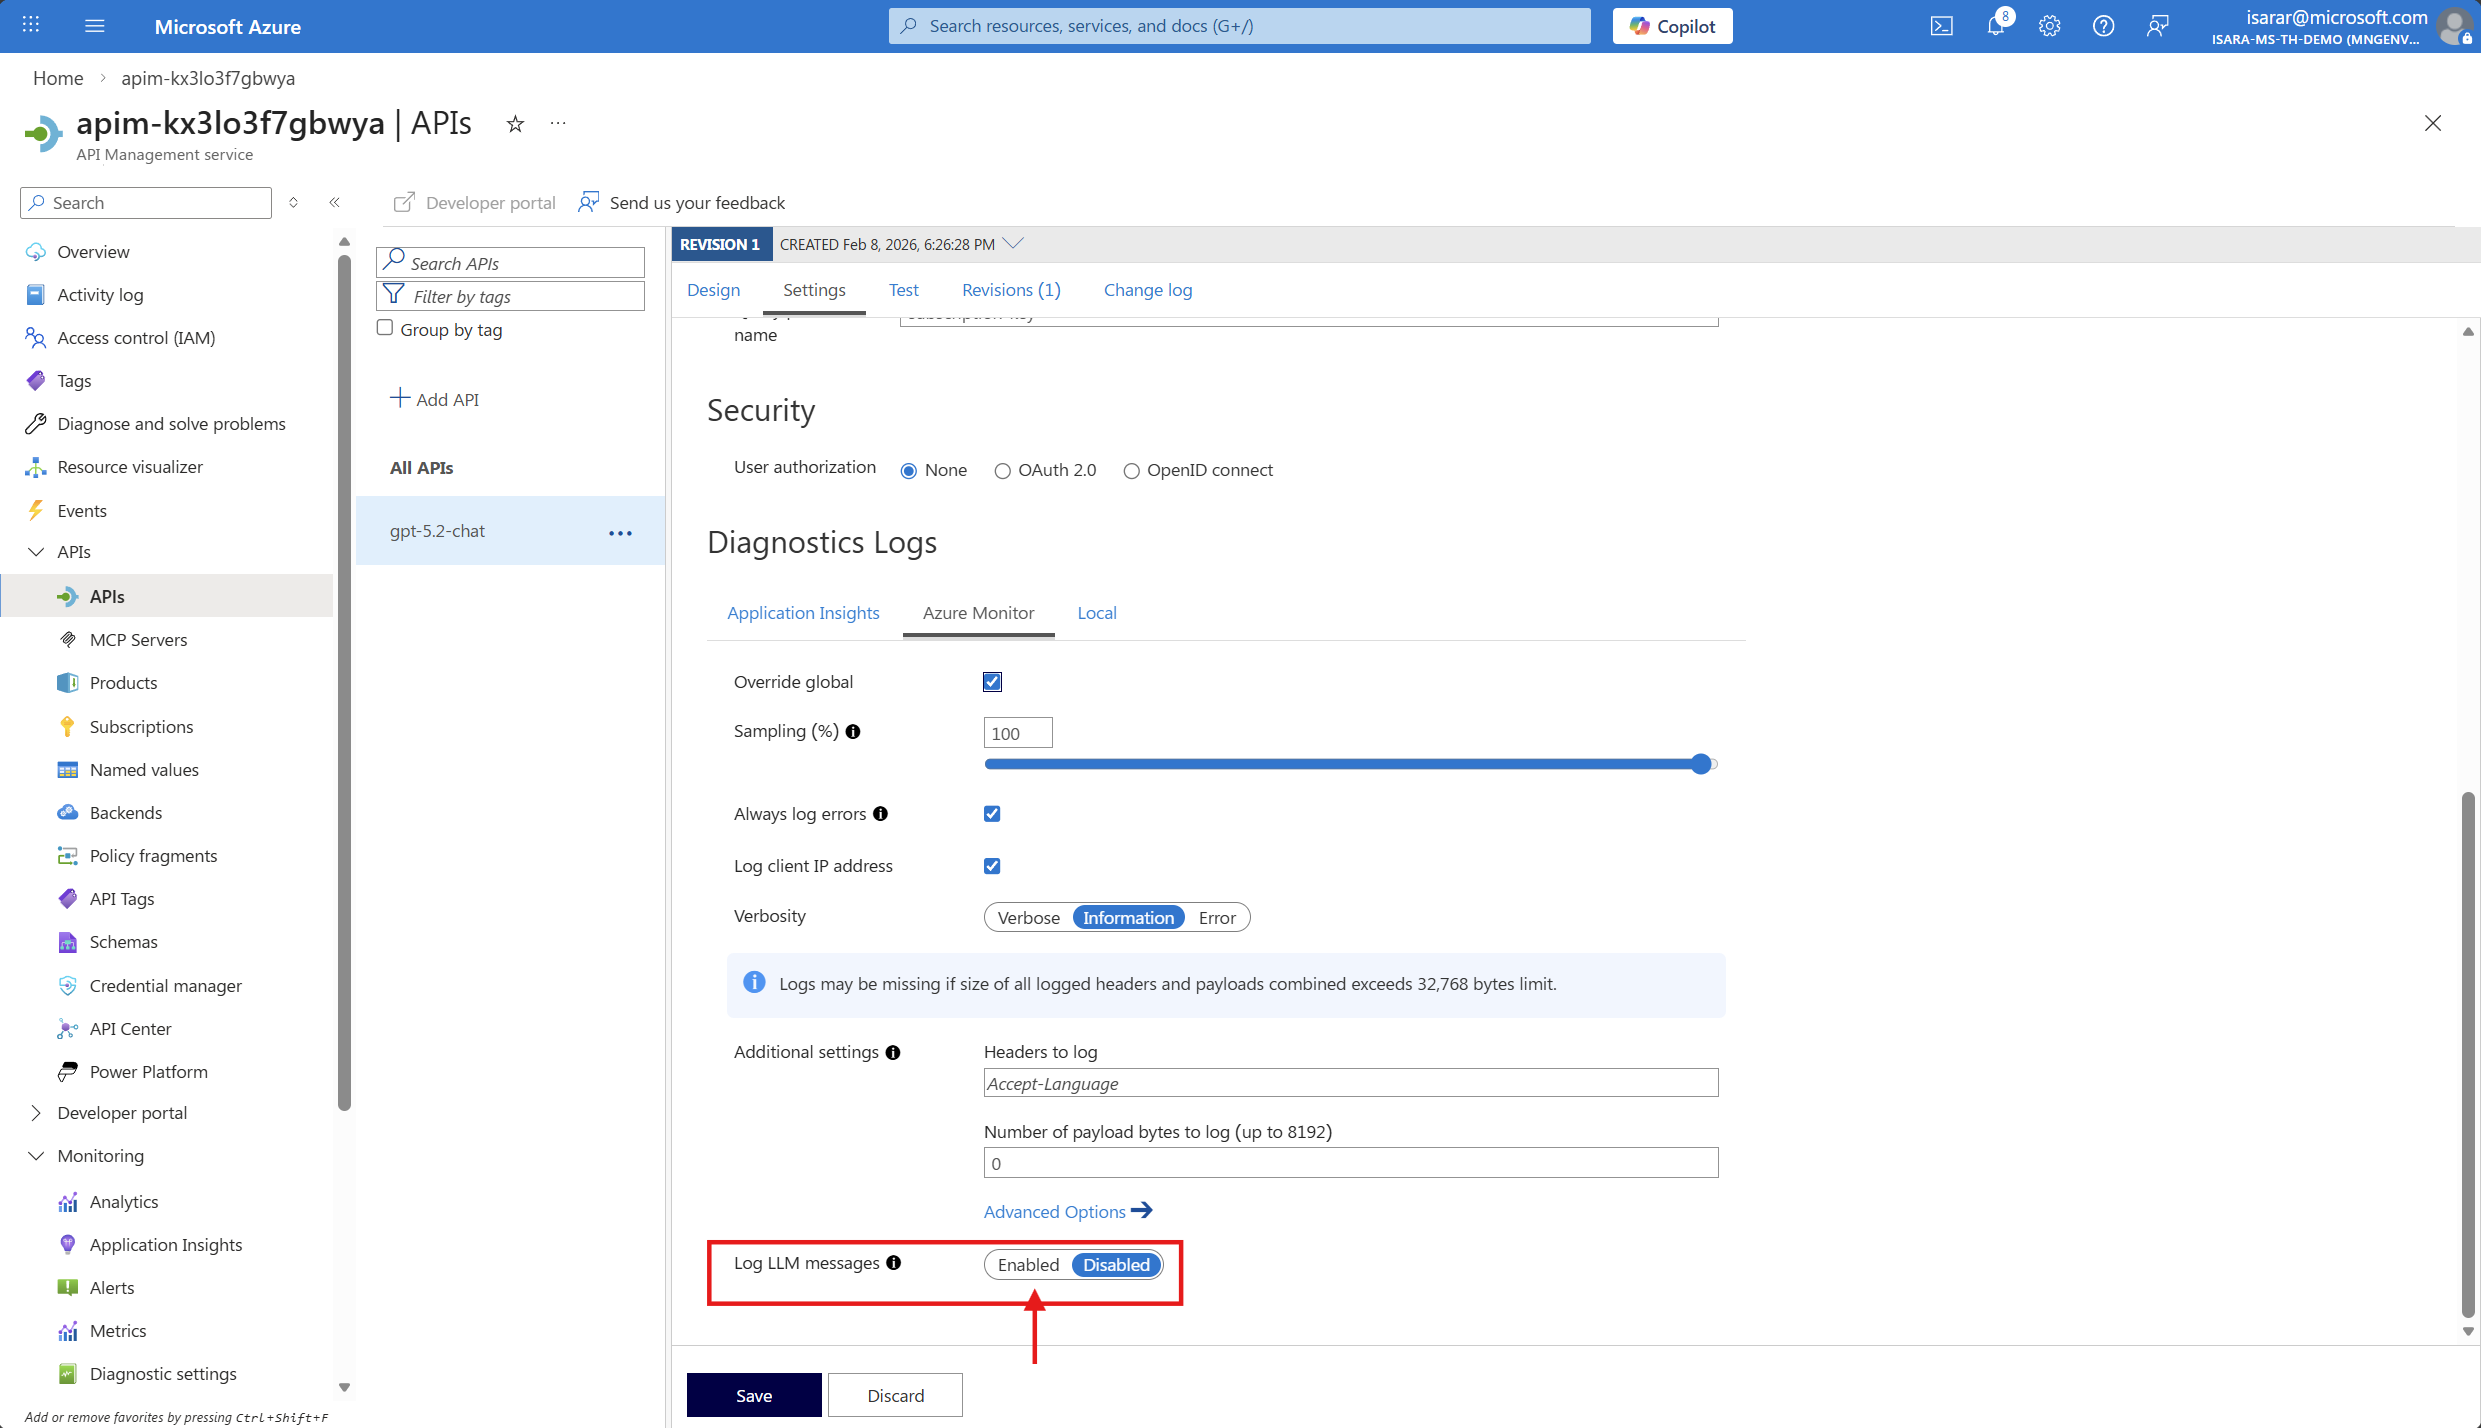Expand Advanced Options

[1067, 1211]
